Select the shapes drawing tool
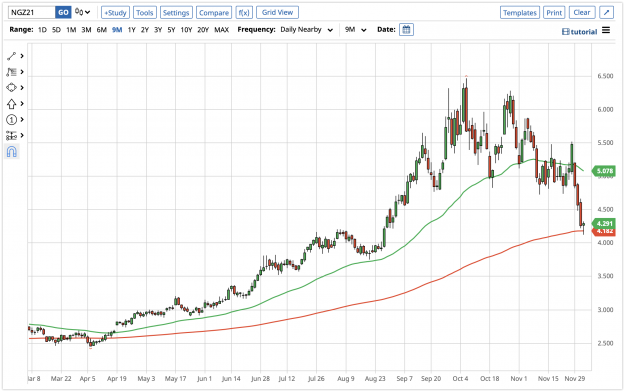This screenshot has width=625, height=392. coord(12,88)
